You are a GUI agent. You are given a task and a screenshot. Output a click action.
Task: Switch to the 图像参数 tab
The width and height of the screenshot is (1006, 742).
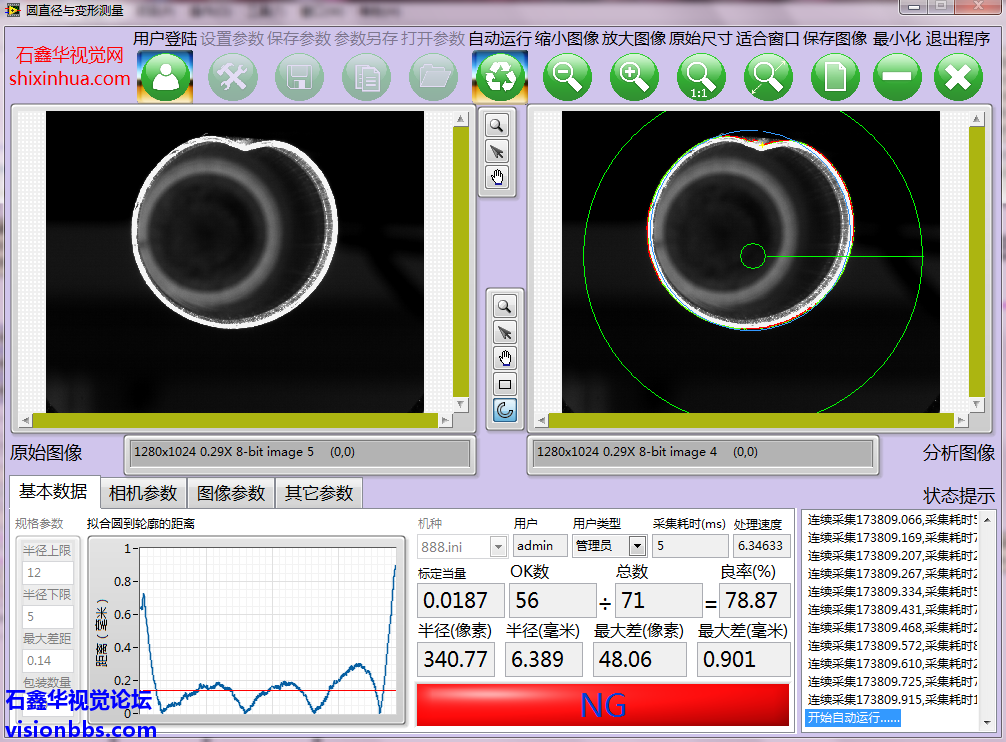click(231, 493)
